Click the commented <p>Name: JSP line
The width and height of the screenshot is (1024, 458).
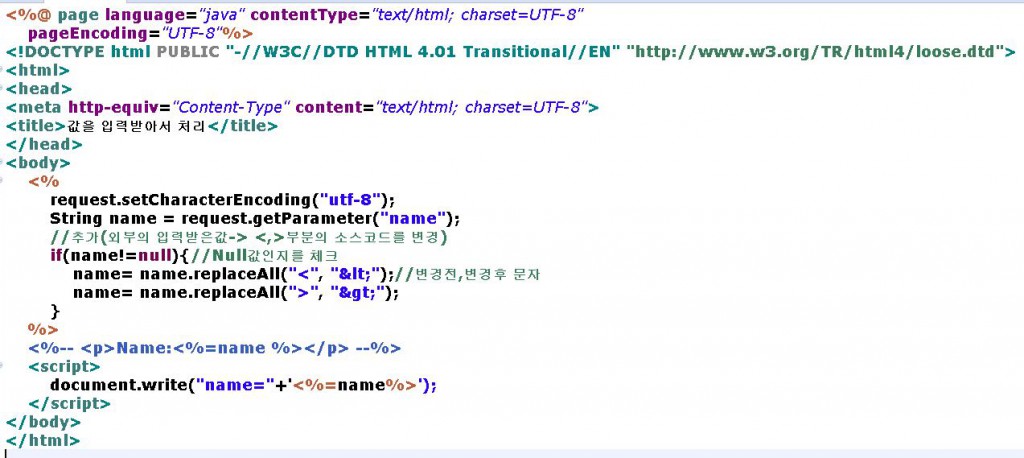(214, 348)
